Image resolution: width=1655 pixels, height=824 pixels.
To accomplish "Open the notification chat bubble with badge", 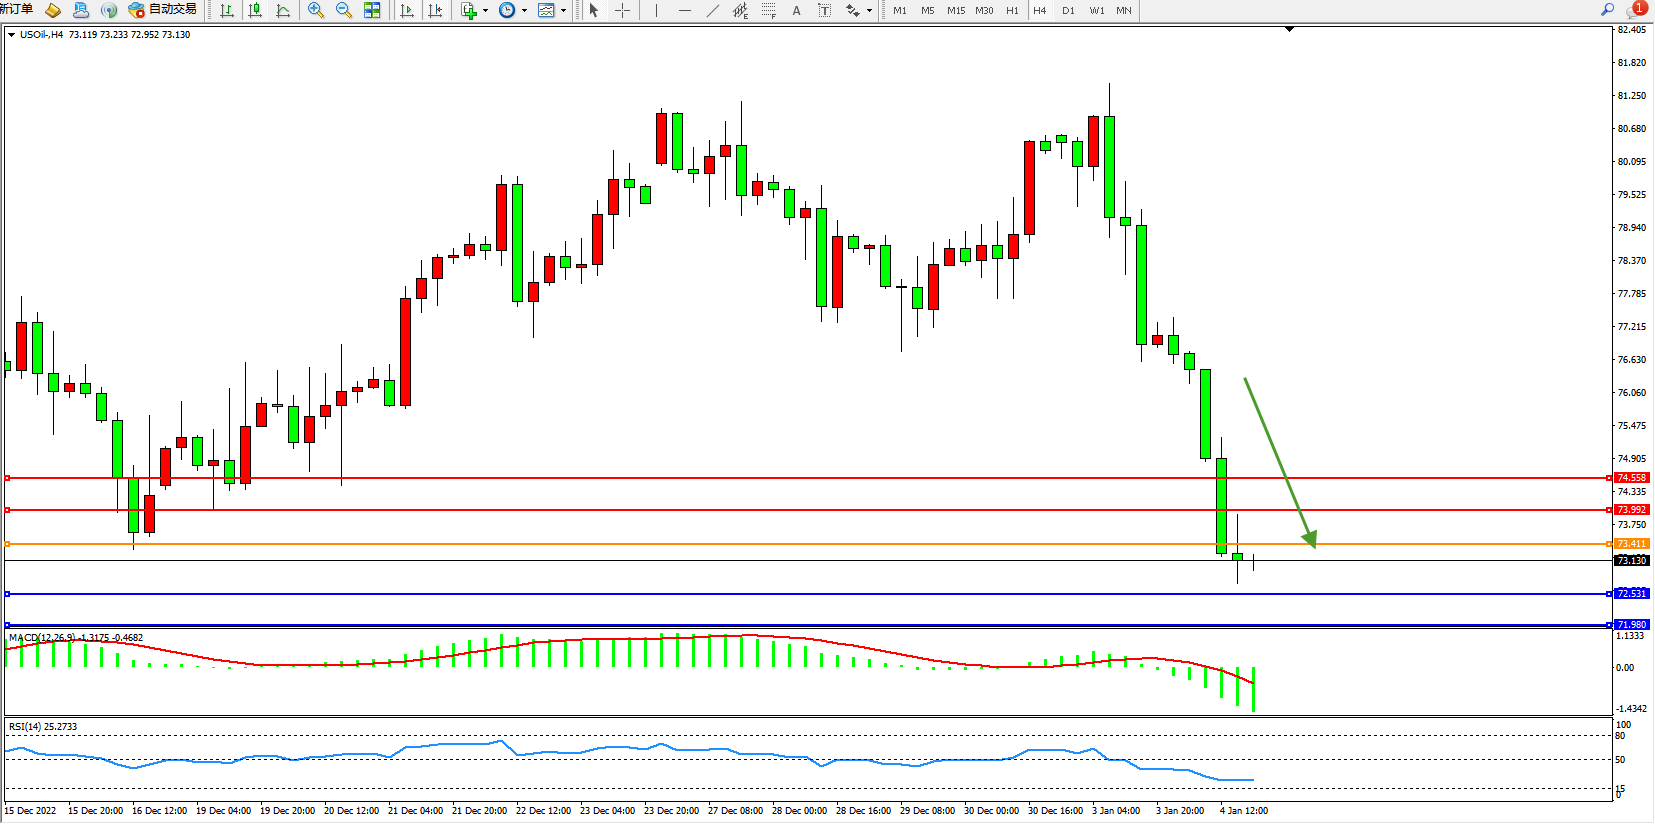I will pos(1635,10).
